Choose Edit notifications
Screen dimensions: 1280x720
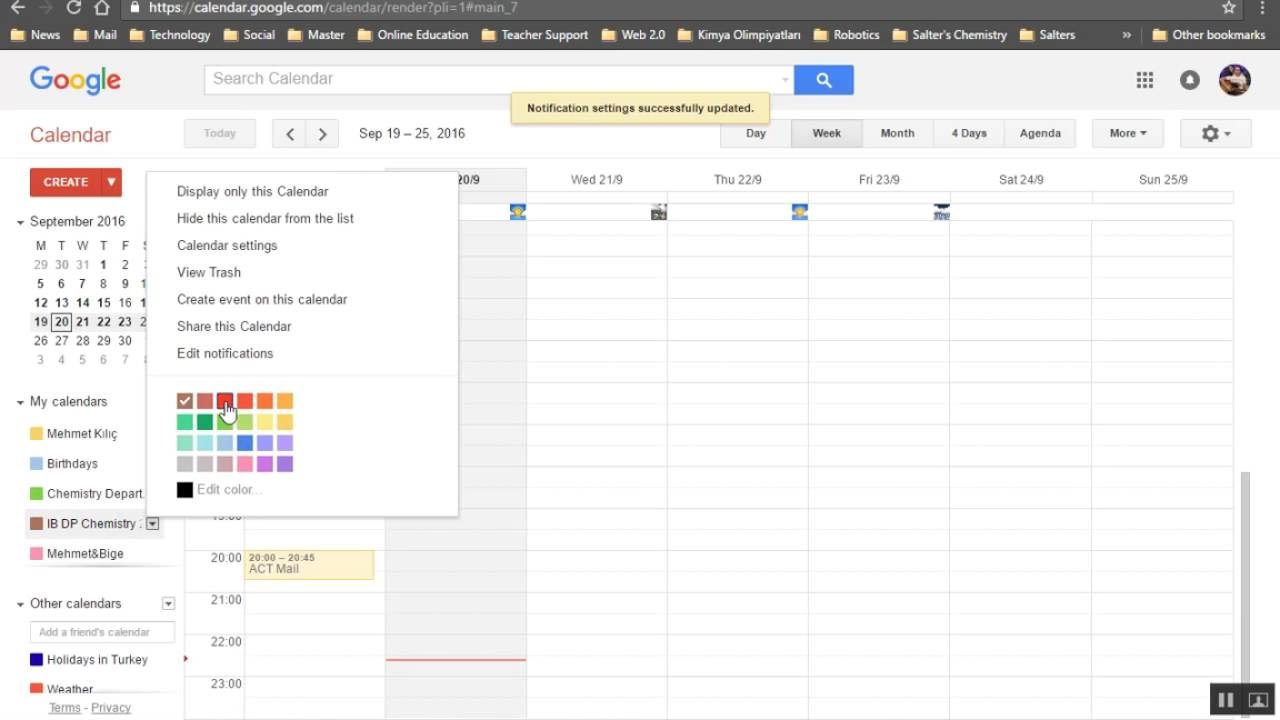coord(225,353)
